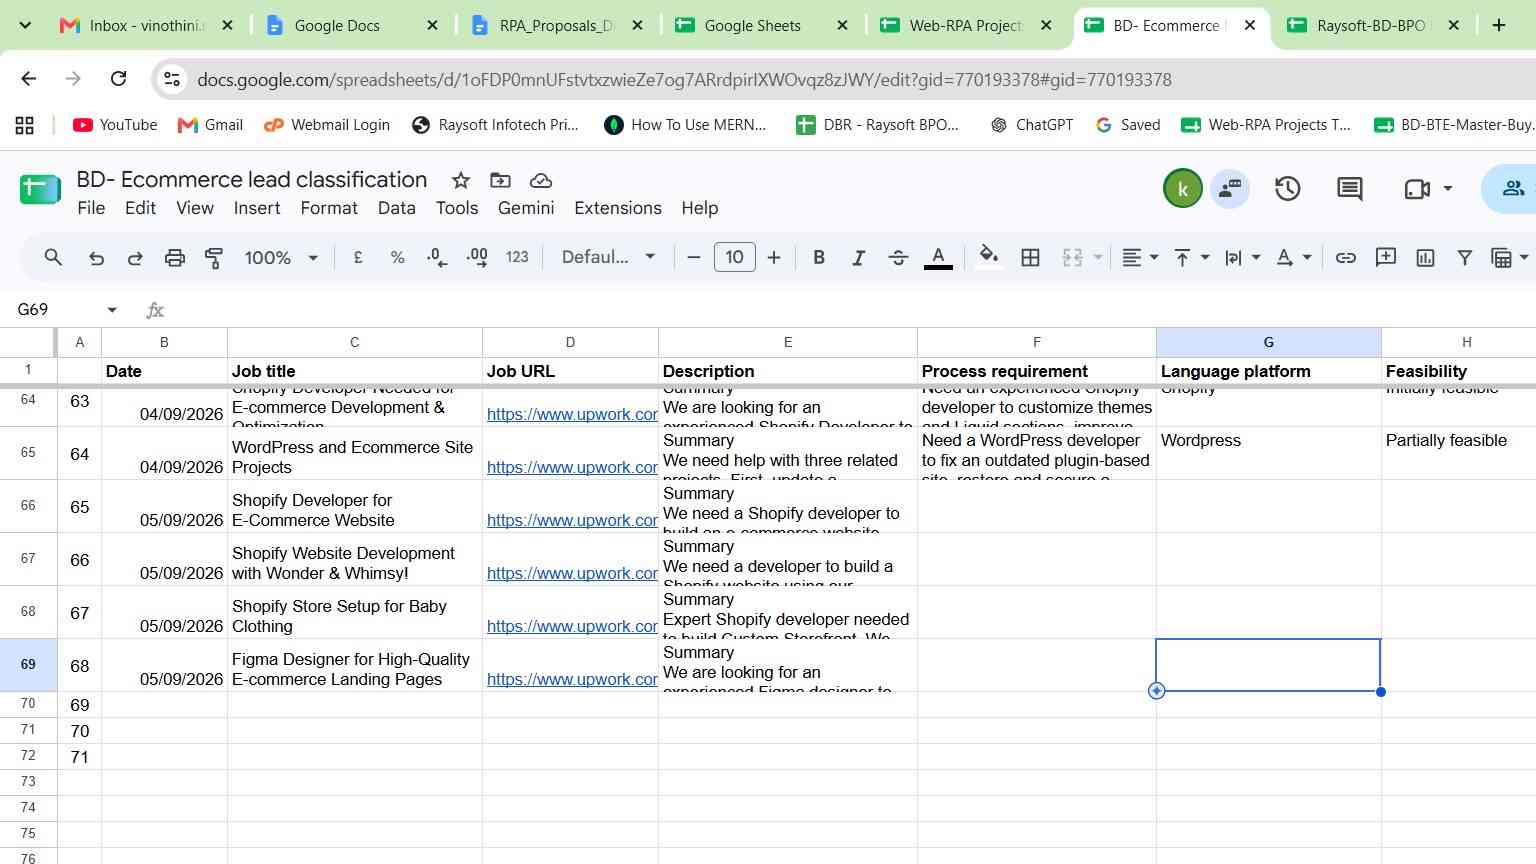
Task: Click the Borders icon
Action: pos(1030,258)
